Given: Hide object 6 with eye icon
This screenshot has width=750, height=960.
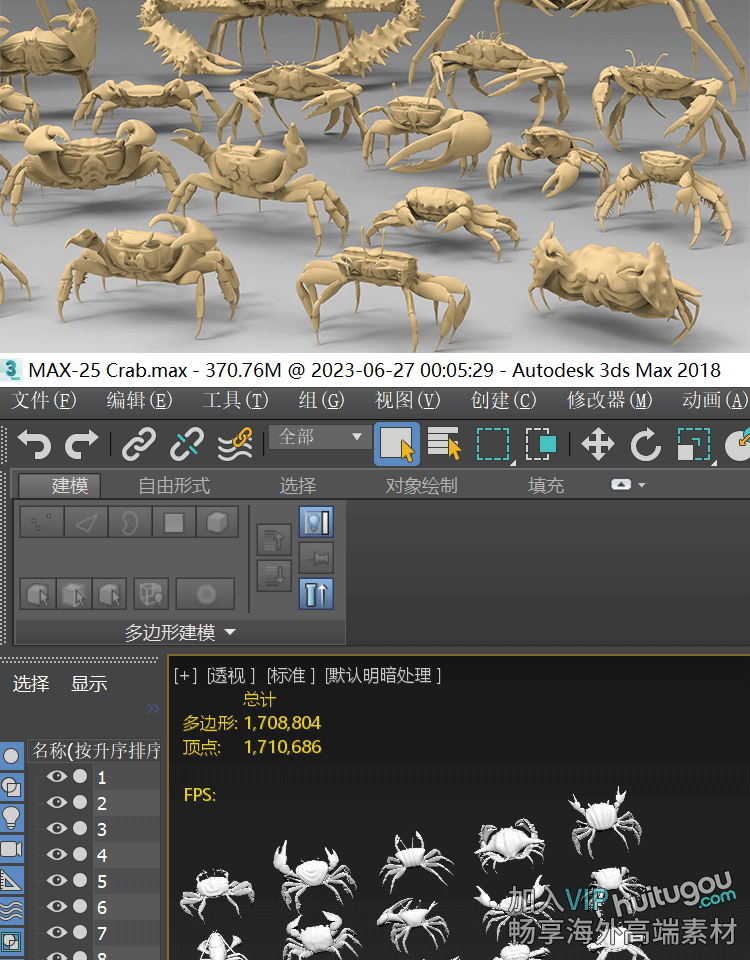Looking at the screenshot, I should pos(57,906).
